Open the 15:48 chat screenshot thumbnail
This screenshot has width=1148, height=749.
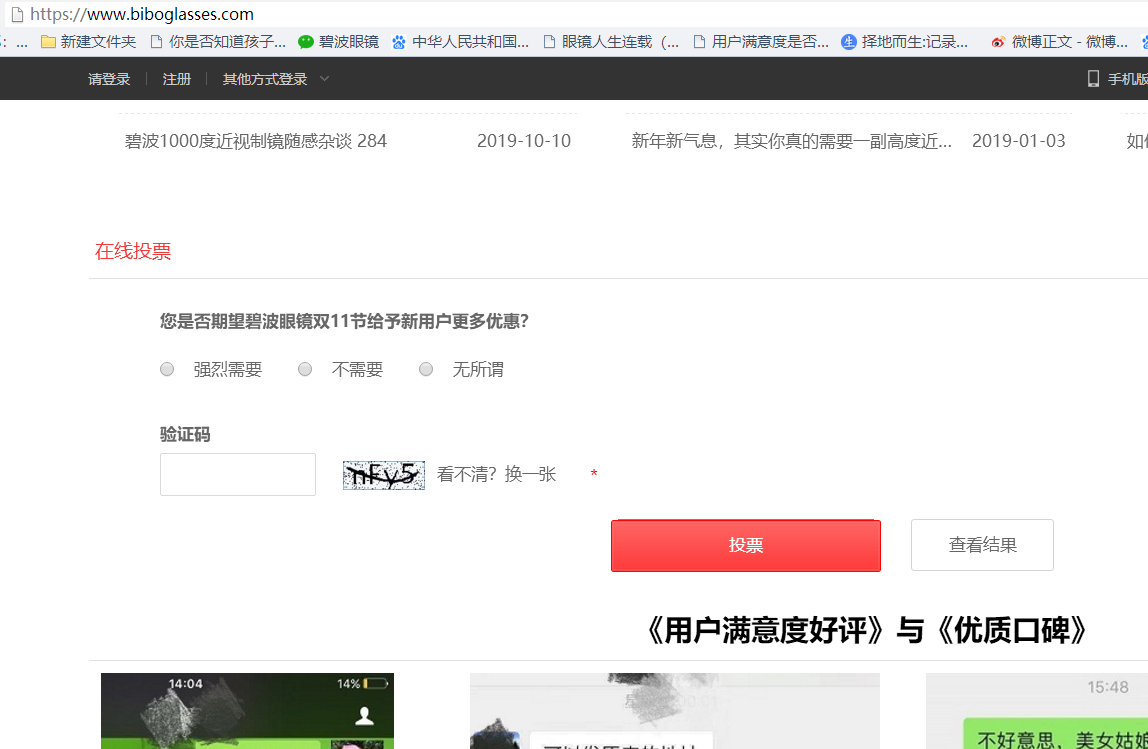click(1037, 711)
